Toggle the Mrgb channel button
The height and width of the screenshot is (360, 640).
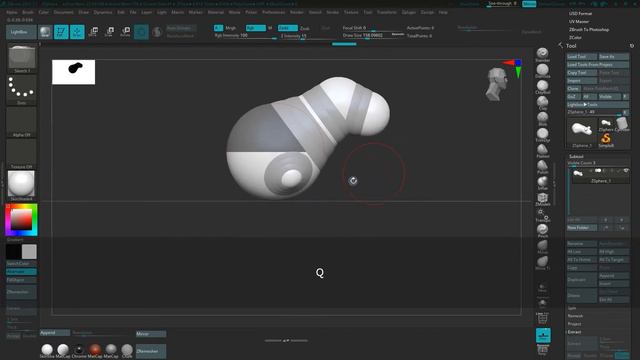click(231, 28)
